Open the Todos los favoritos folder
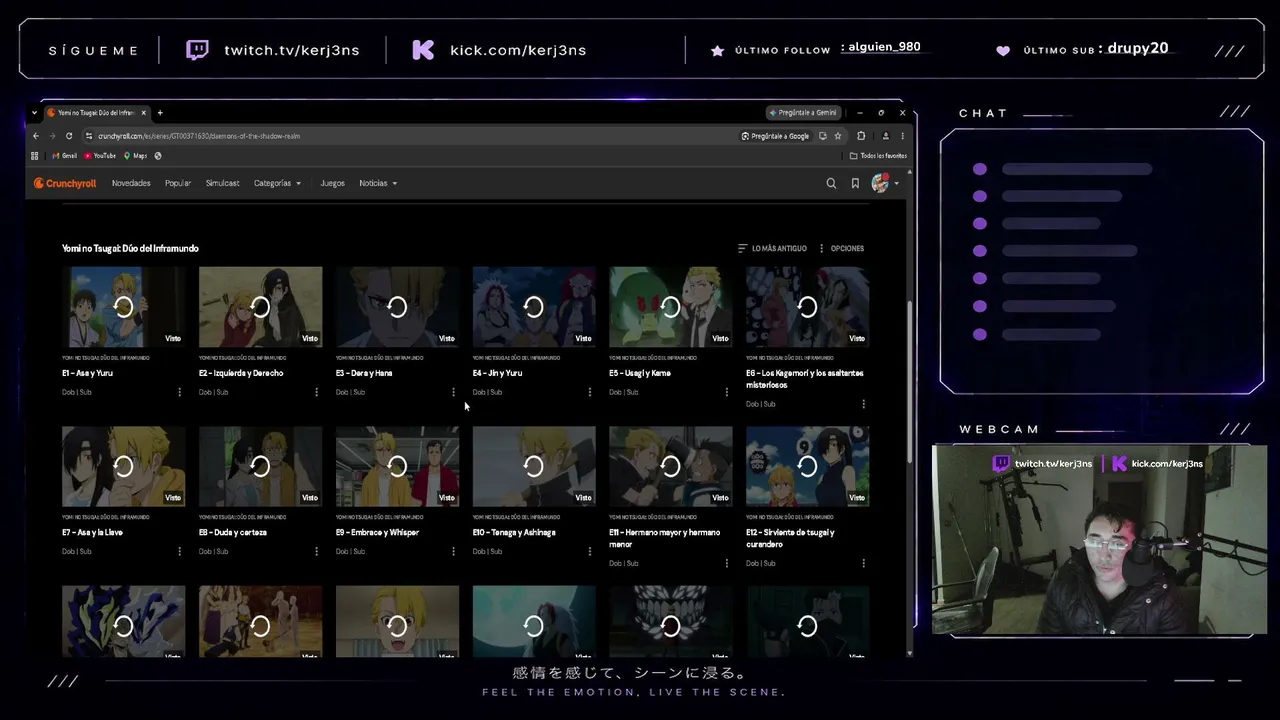The height and width of the screenshot is (720, 1280). pyautogui.click(x=879, y=156)
